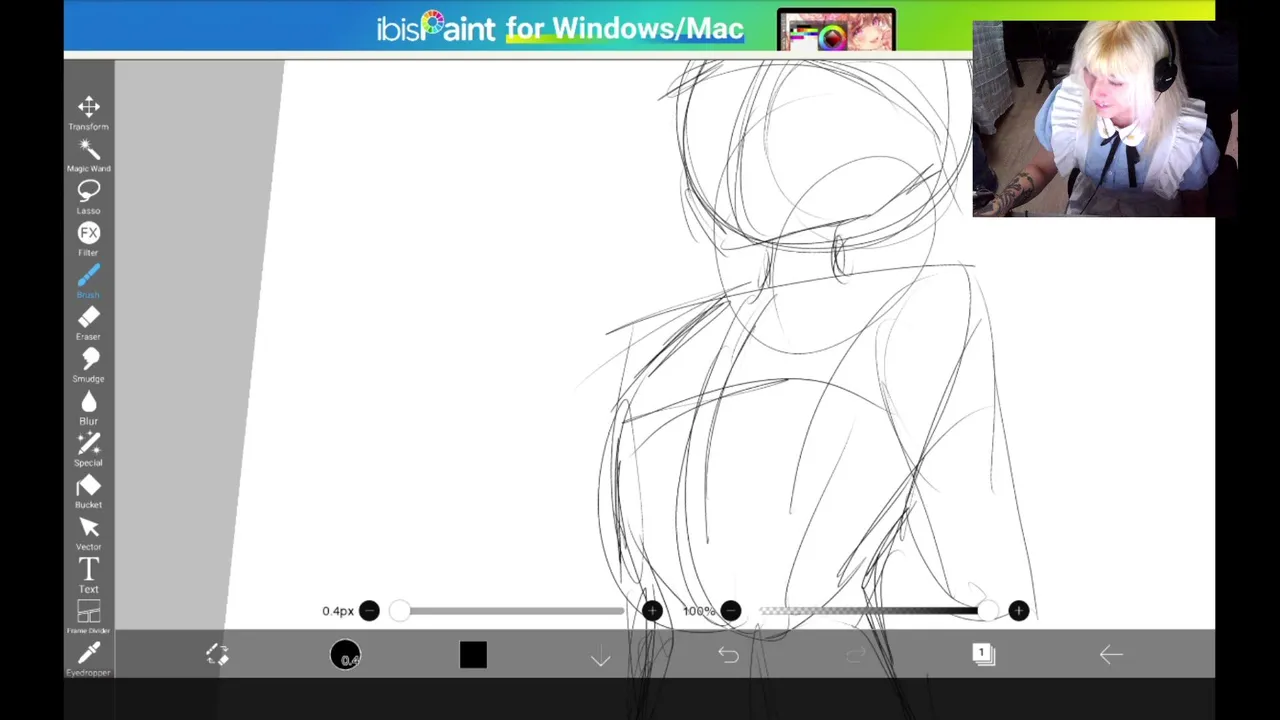Undo the last stroke
This screenshot has width=1280, height=720.
click(x=728, y=655)
